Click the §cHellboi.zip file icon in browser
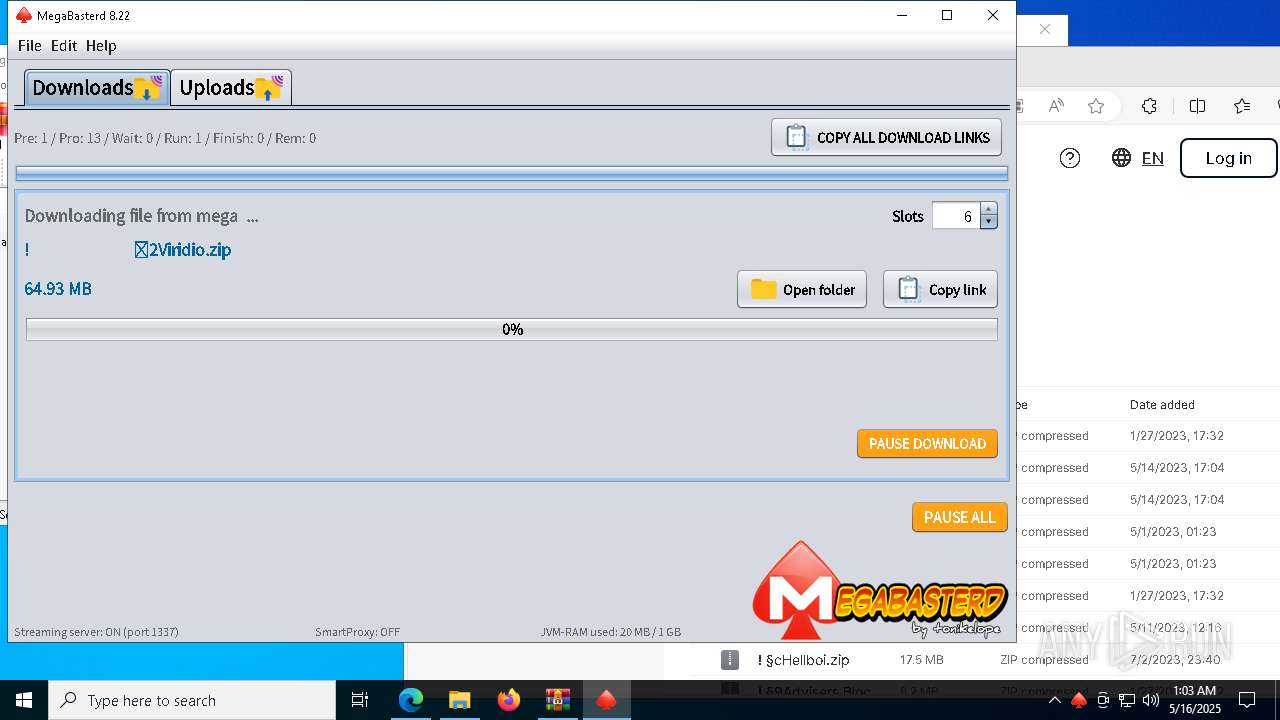This screenshot has height=720, width=1280. click(730, 660)
